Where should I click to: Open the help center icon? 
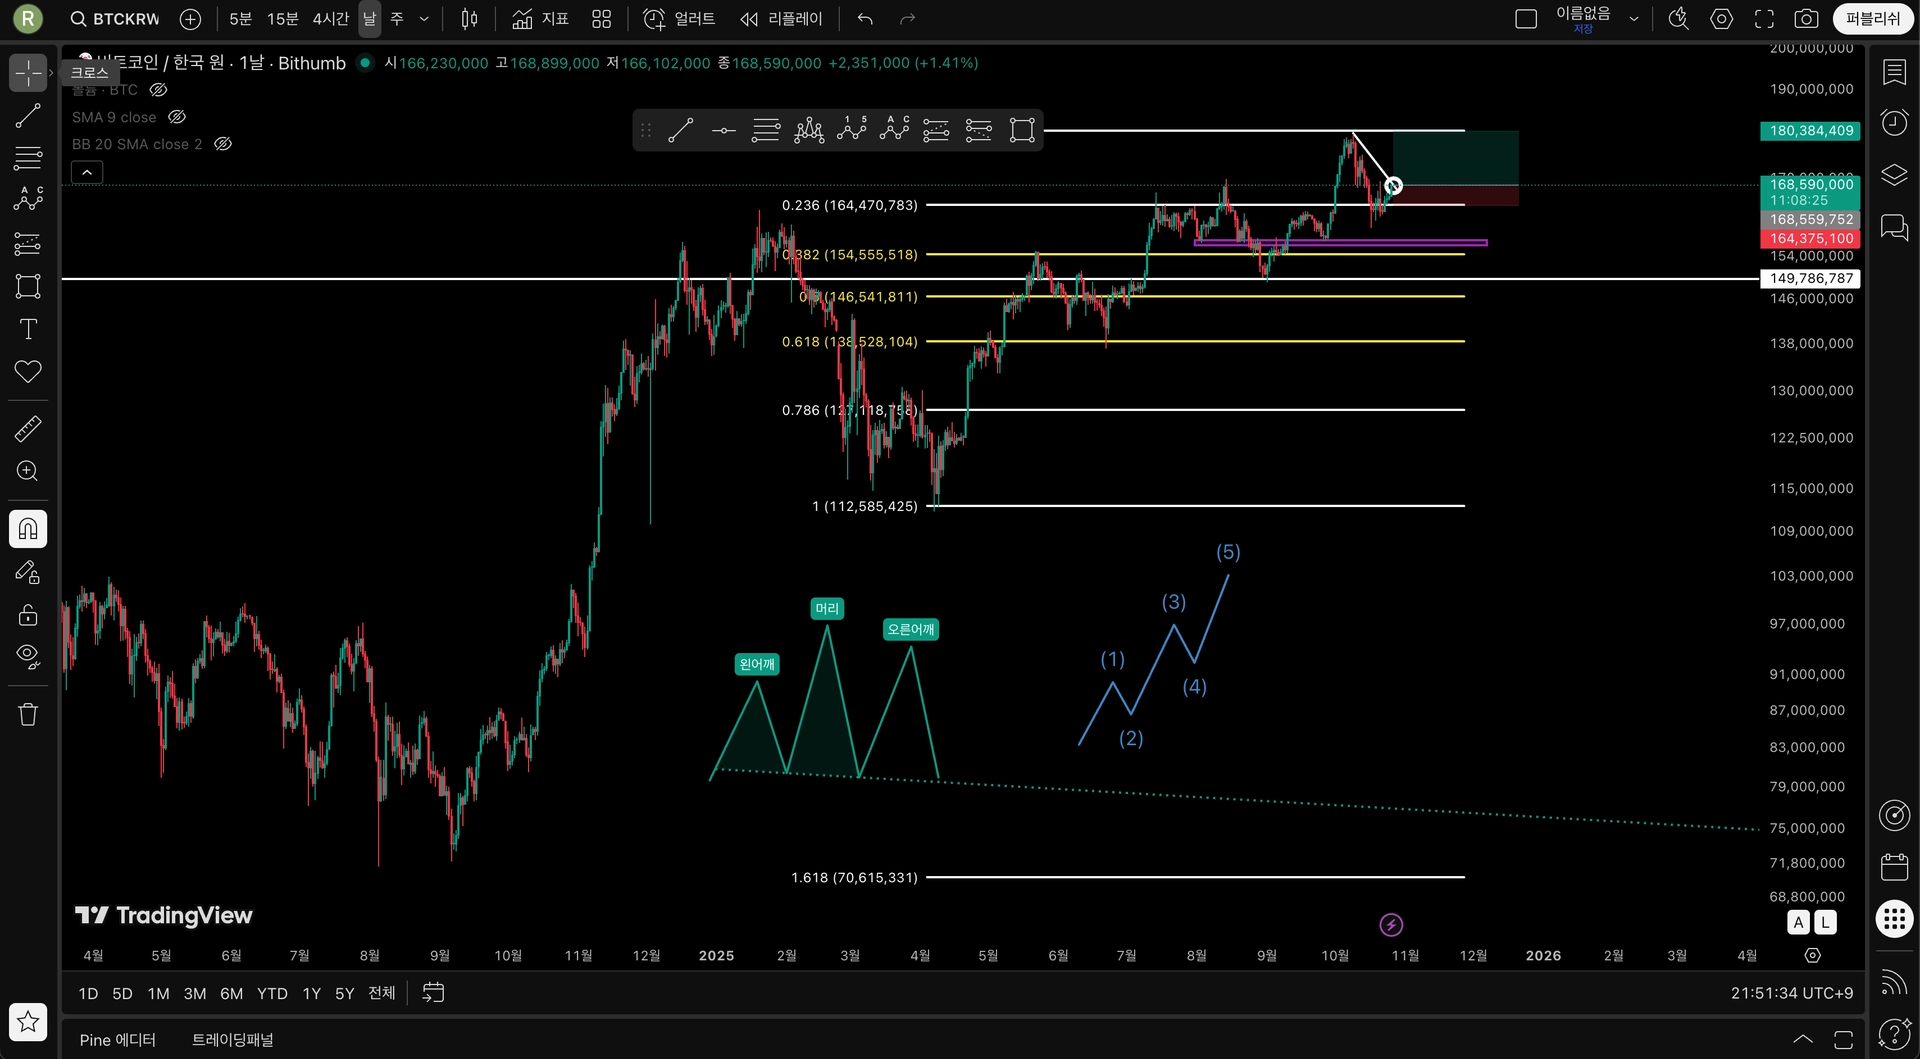pos(1894,1034)
